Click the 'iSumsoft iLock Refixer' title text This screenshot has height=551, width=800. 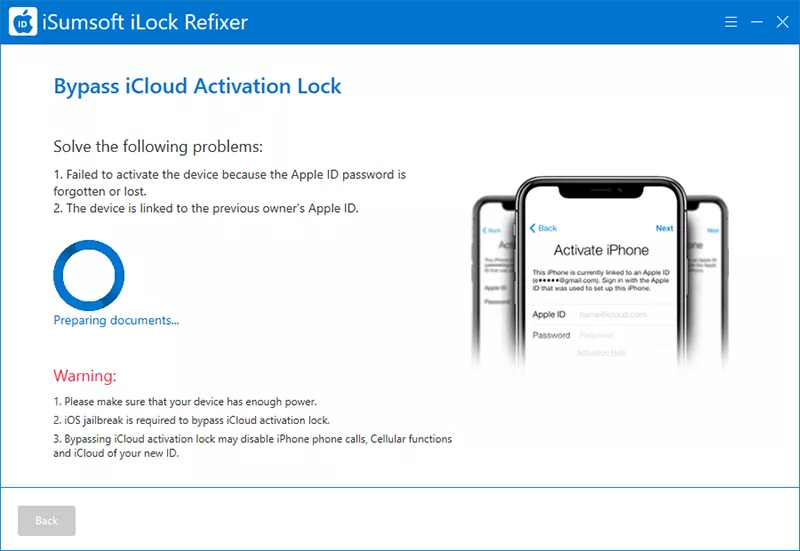point(145,22)
